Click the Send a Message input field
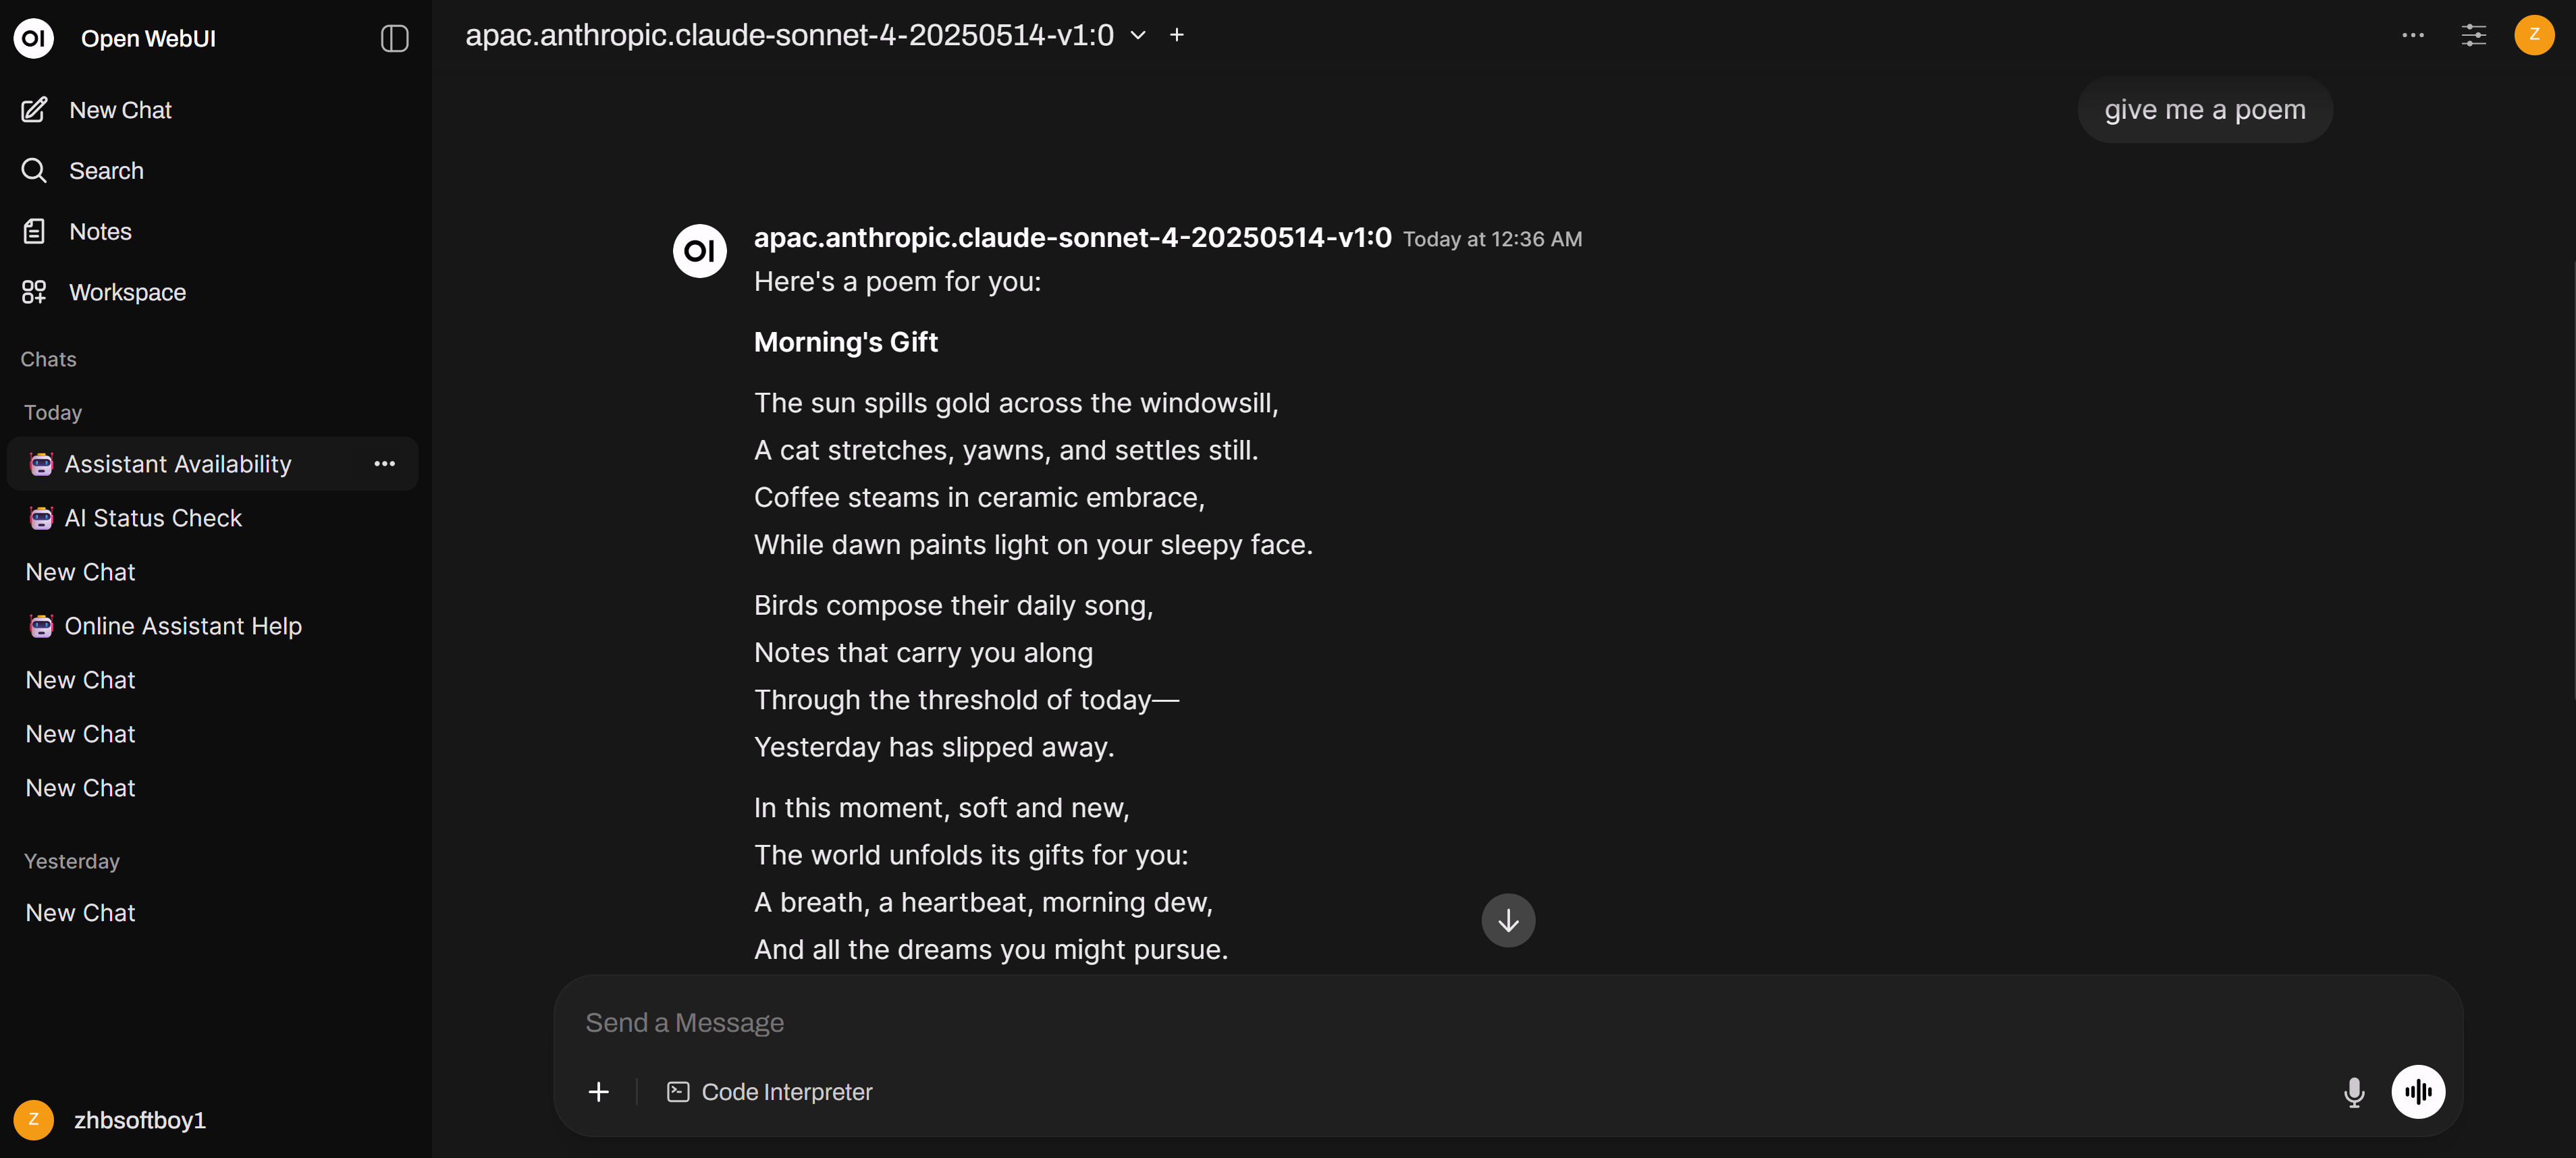This screenshot has width=2576, height=1158. coord(1400,1023)
